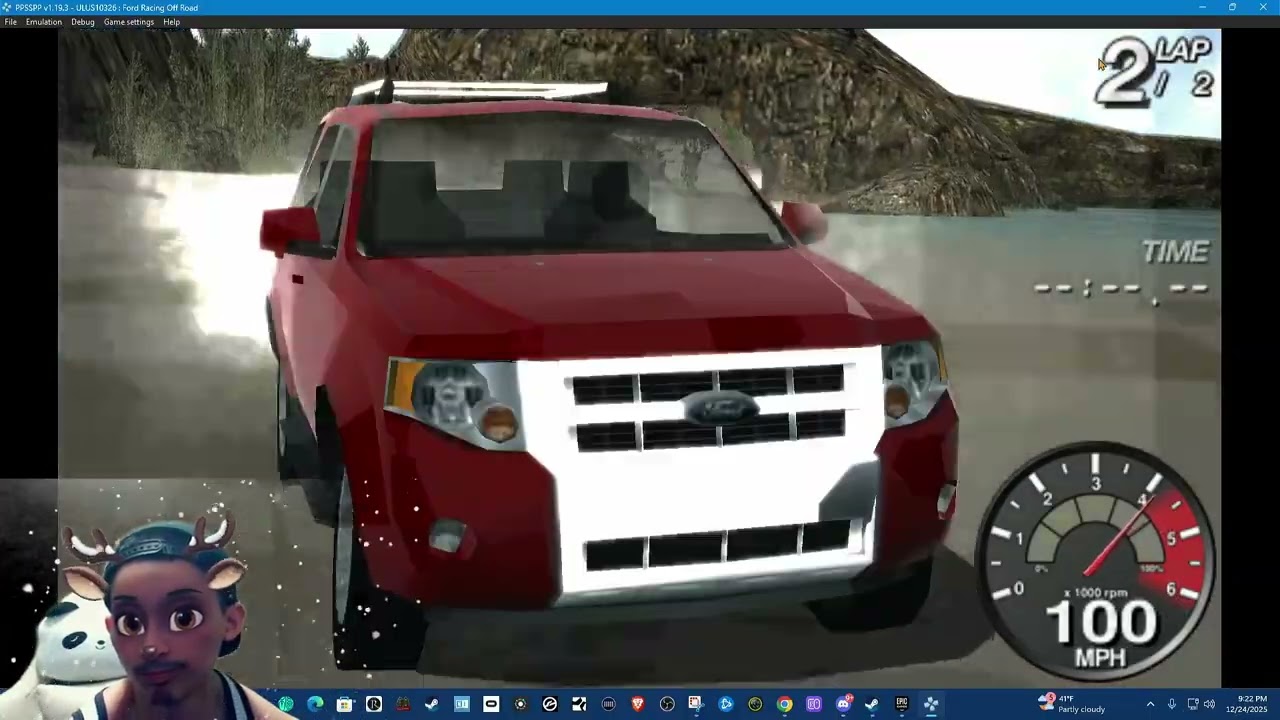Click the Lap 2/2 counter
This screenshot has width=1280, height=720.
click(1154, 70)
